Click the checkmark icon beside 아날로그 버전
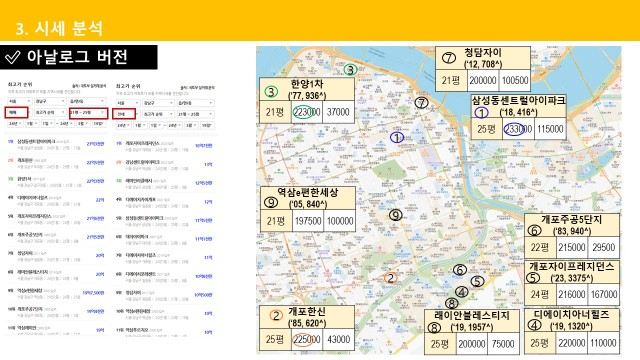The image size is (640, 360). tap(13, 58)
